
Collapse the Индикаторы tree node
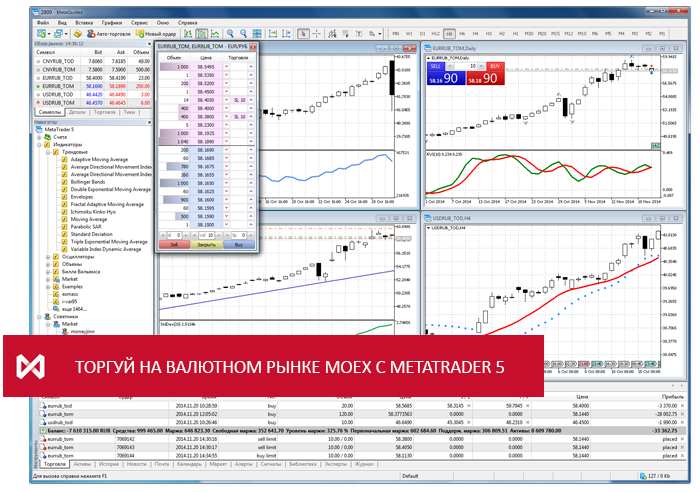(39, 145)
